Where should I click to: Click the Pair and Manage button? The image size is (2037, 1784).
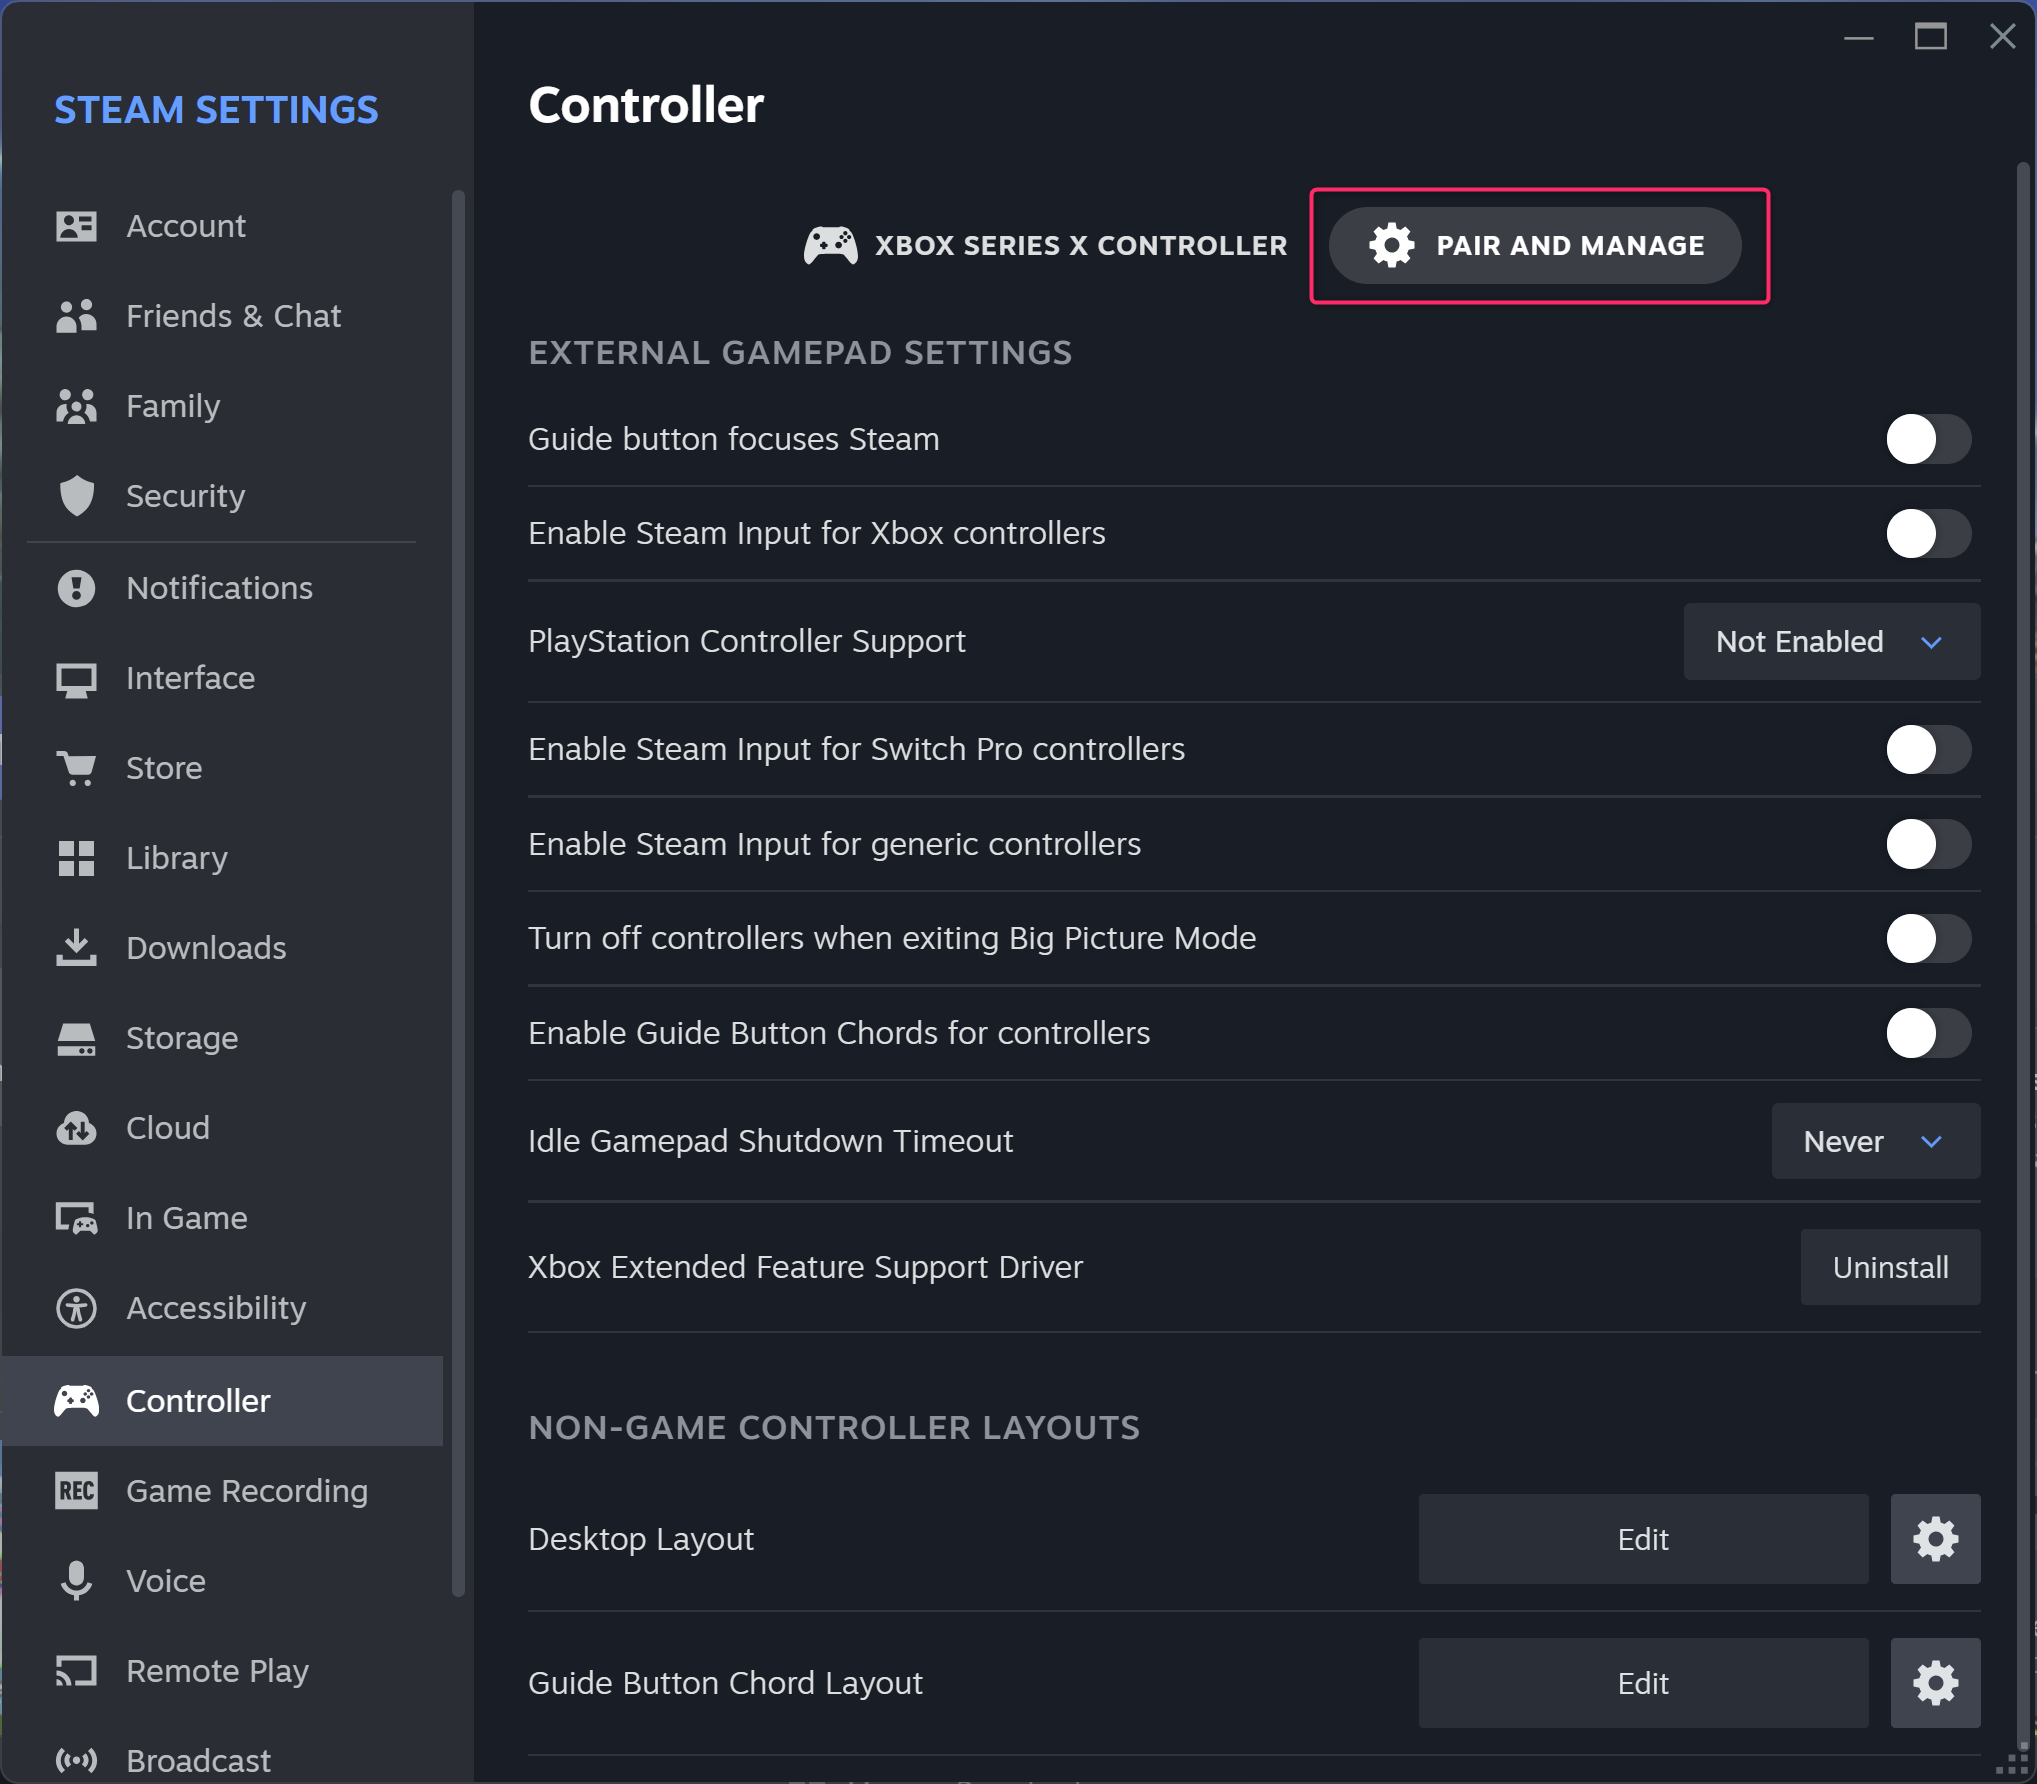[1535, 246]
